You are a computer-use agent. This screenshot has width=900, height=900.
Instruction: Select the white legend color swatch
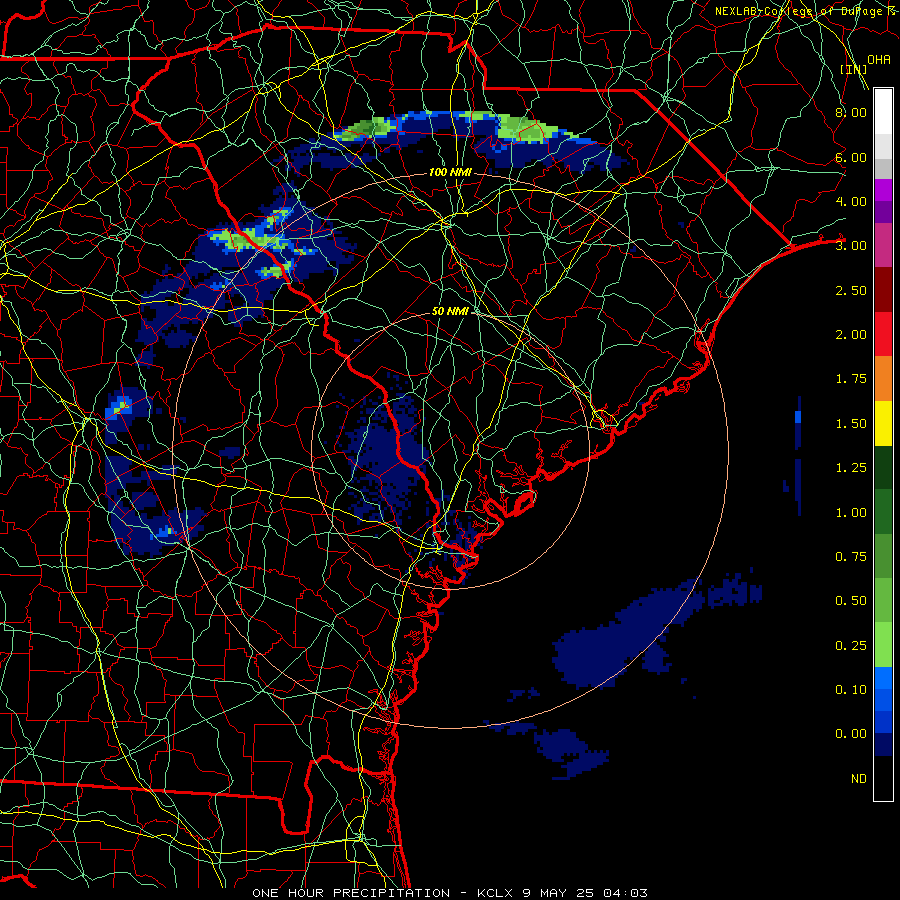click(883, 112)
